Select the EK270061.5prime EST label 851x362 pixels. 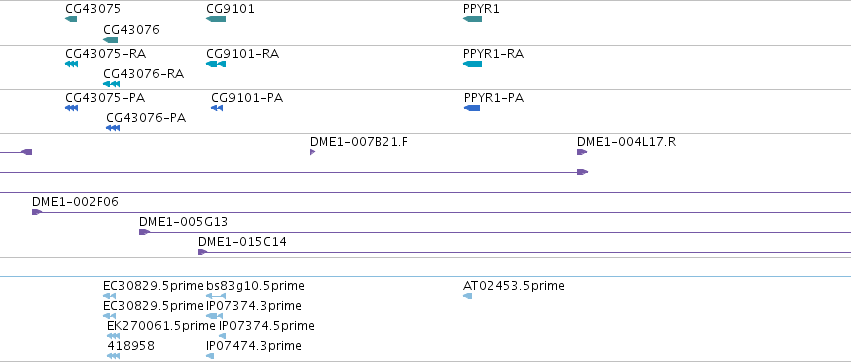161,326
